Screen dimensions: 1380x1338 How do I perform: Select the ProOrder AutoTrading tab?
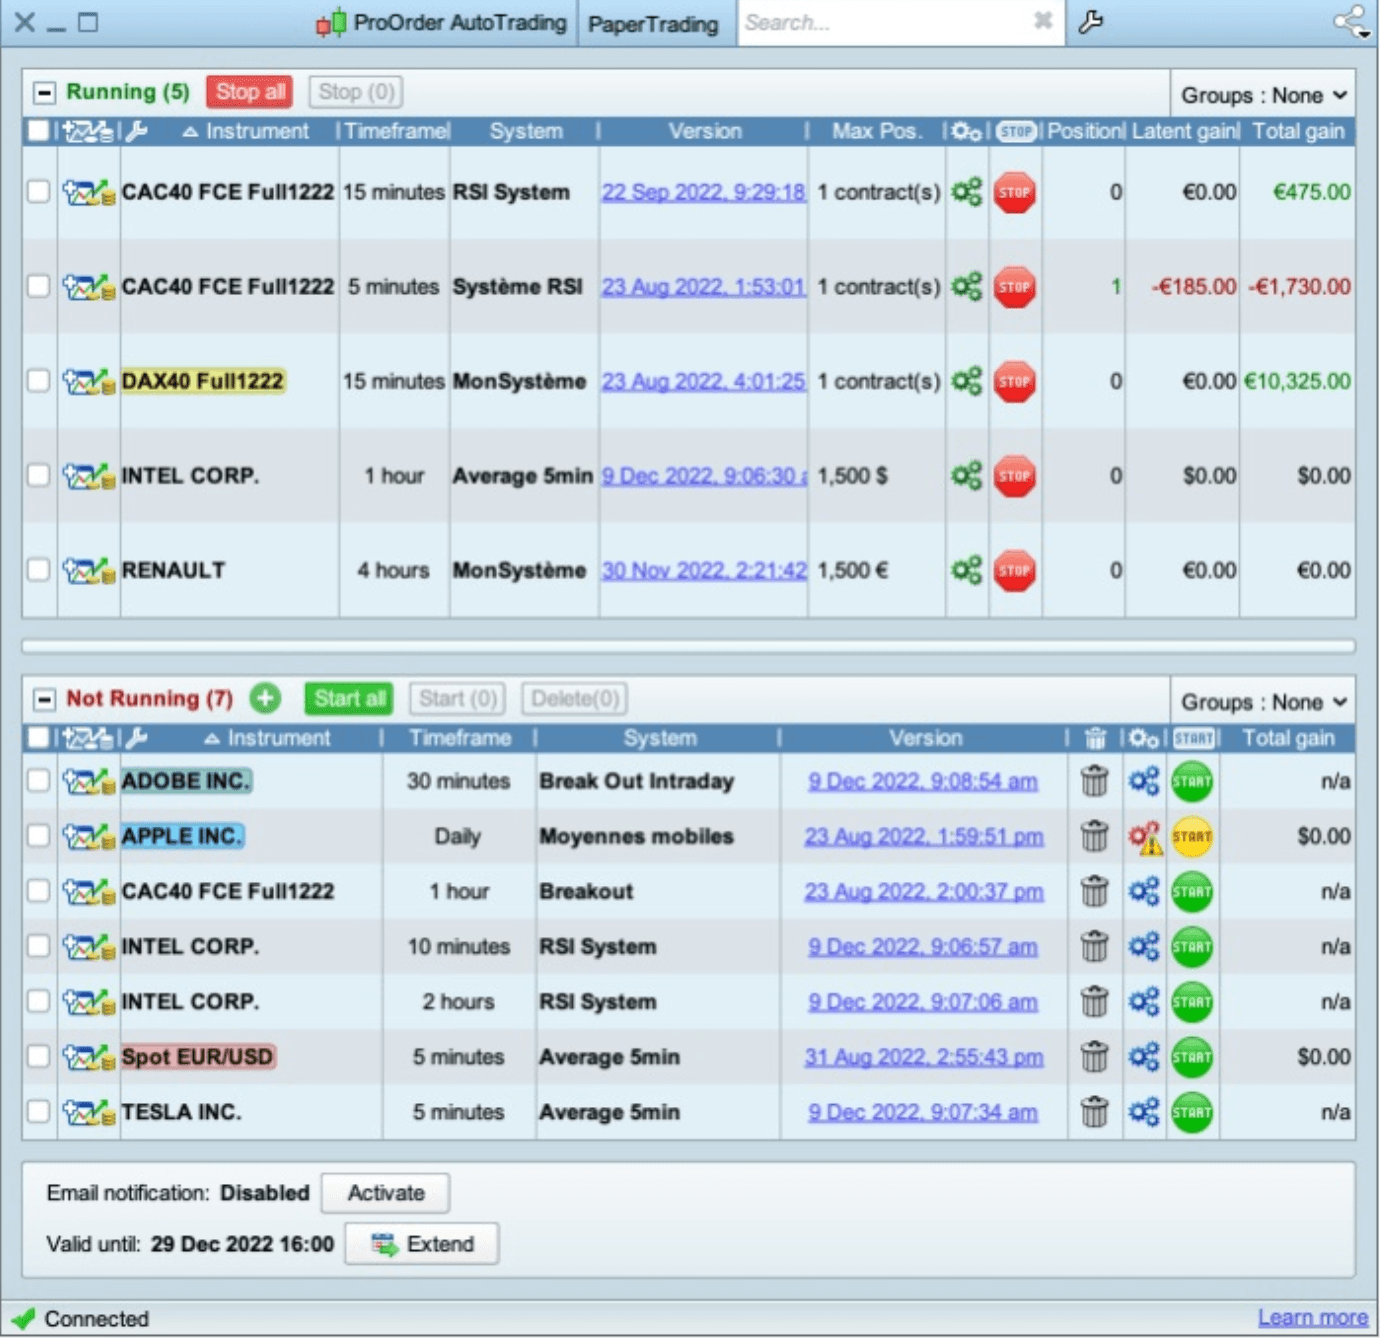tap(452, 23)
